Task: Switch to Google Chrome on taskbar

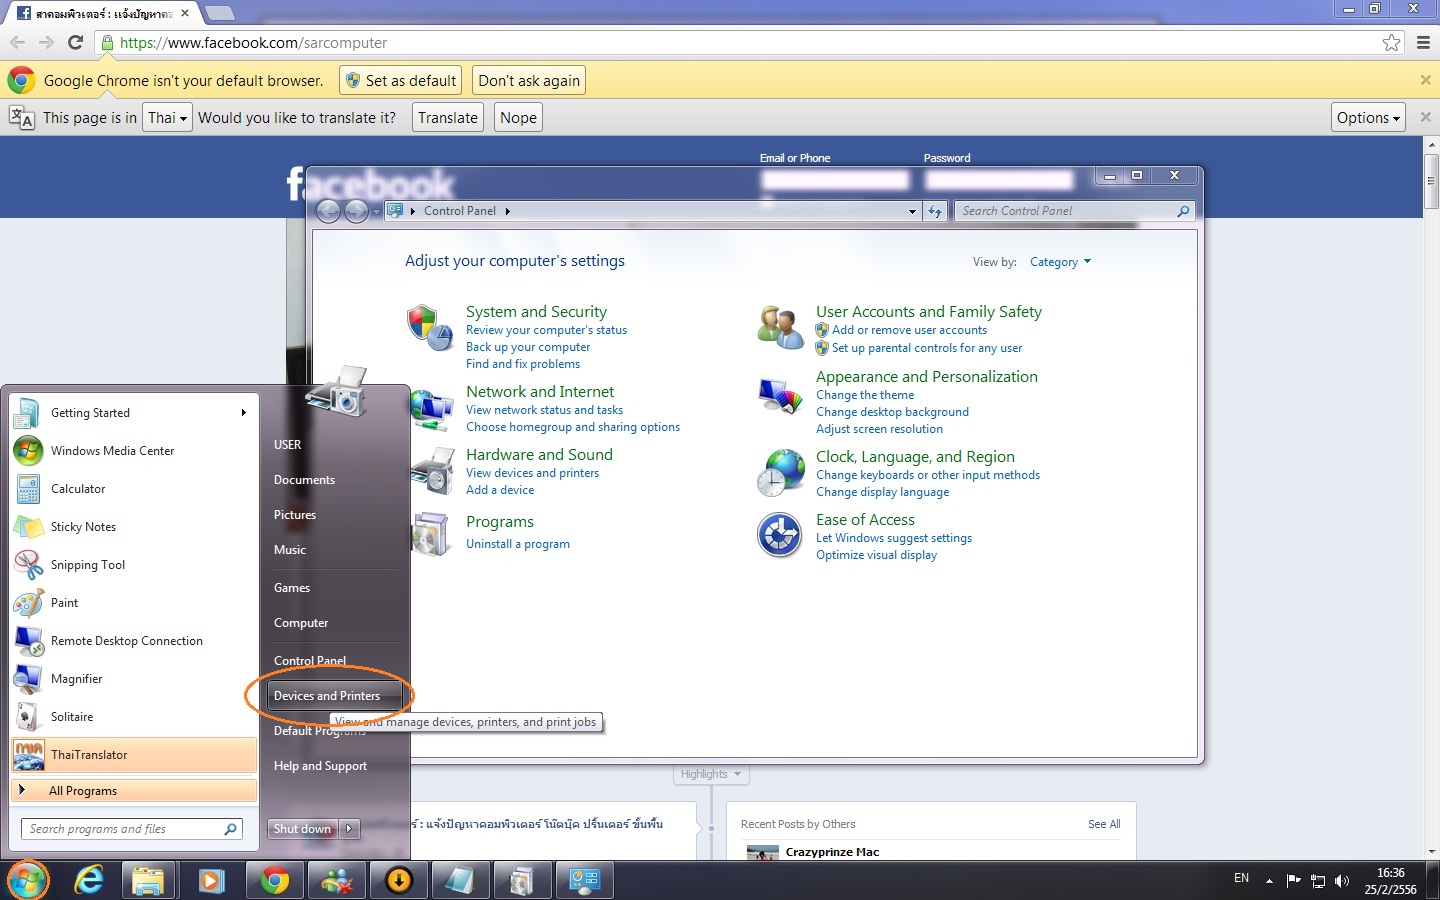Action: coord(274,880)
